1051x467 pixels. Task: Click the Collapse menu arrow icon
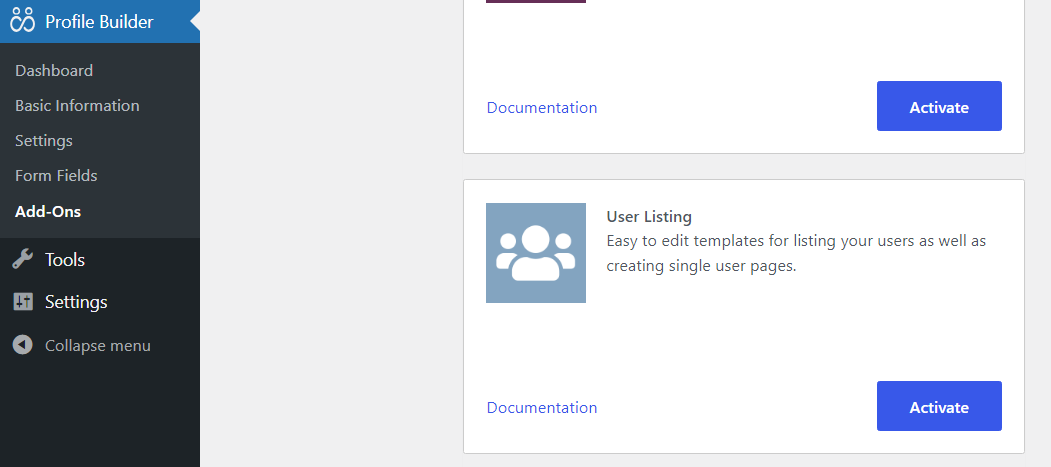[x=23, y=345]
